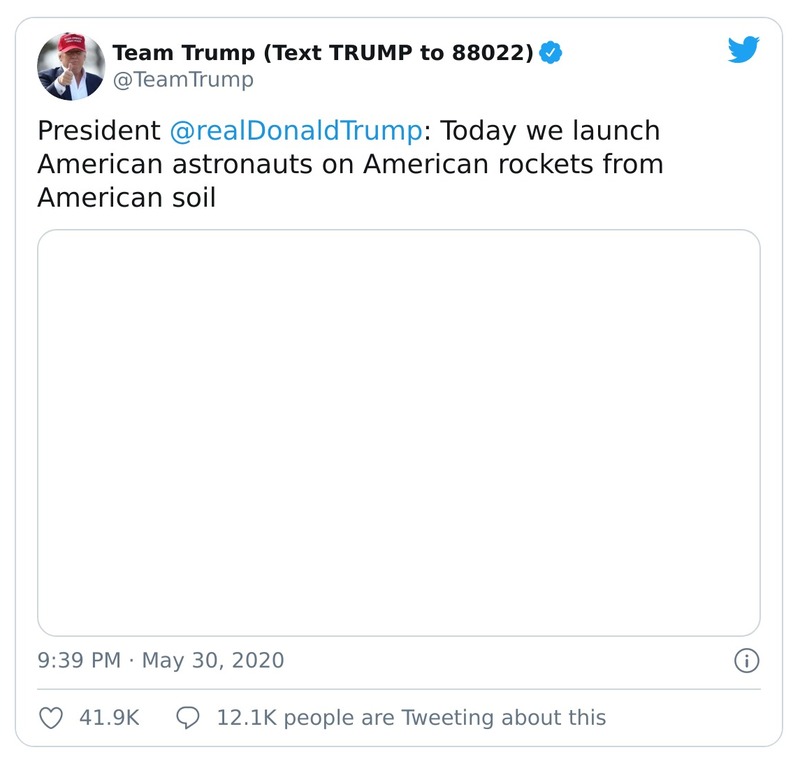This screenshot has width=800, height=766.
Task: Click 'May 30, 2020' date text
Action: click(214, 660)
